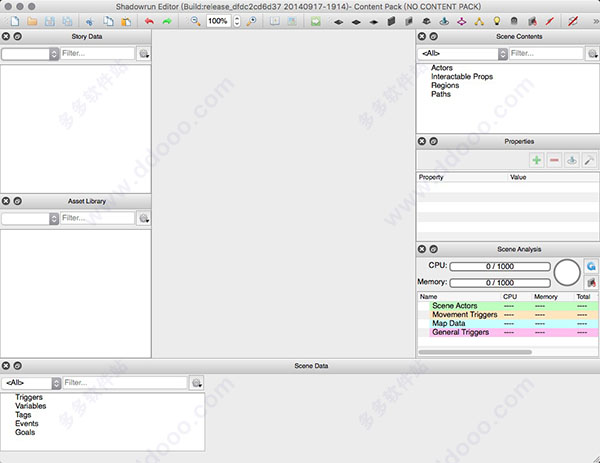This screenshot has height=463, width=600.
Task: Select the gray helmet head toolbar icon
Action: coord(514,21)
